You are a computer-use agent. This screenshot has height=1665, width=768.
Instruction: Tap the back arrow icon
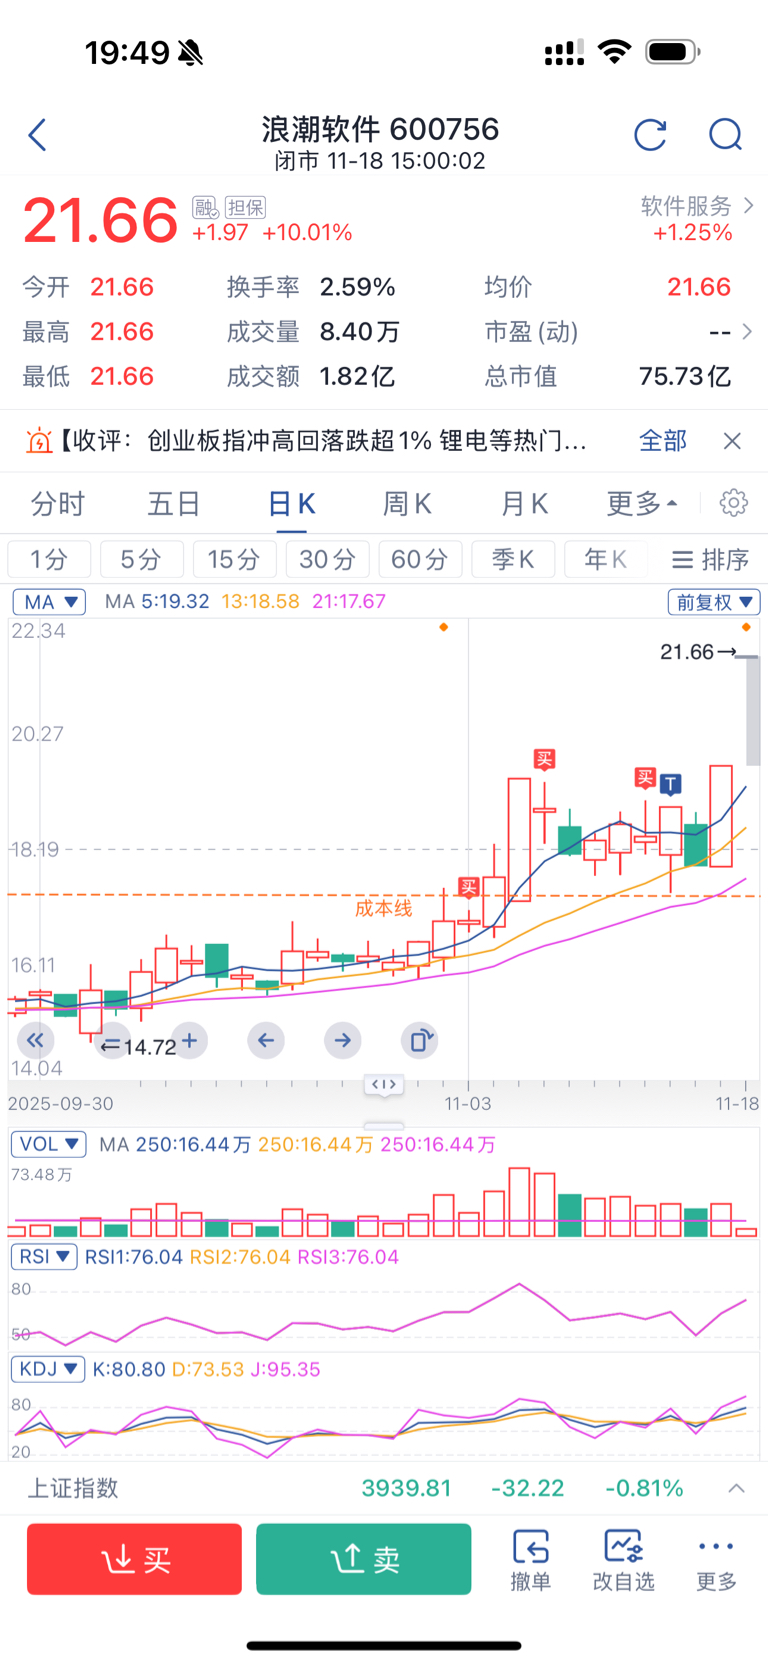(x=38, y=135)
